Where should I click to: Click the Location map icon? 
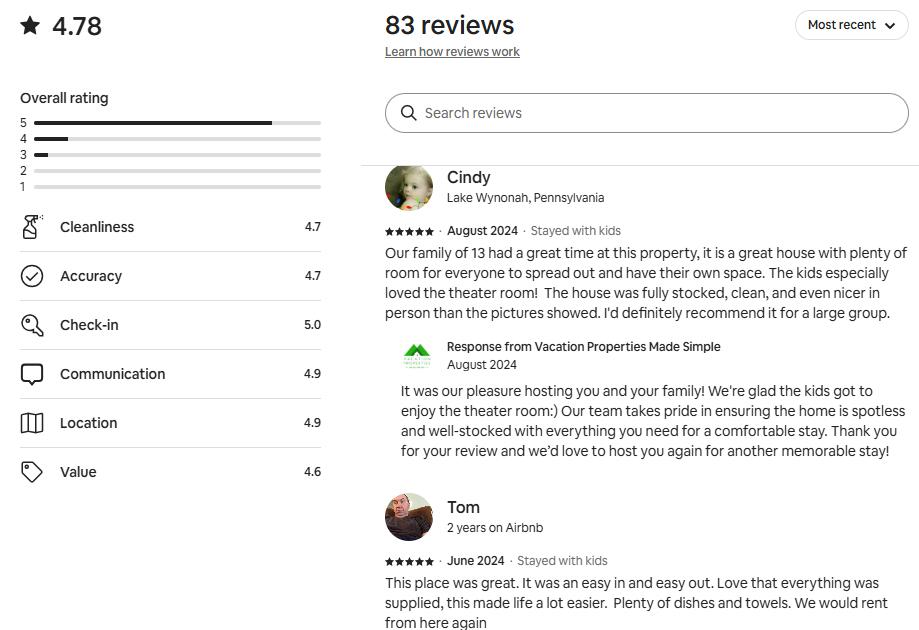pos(32,423)
